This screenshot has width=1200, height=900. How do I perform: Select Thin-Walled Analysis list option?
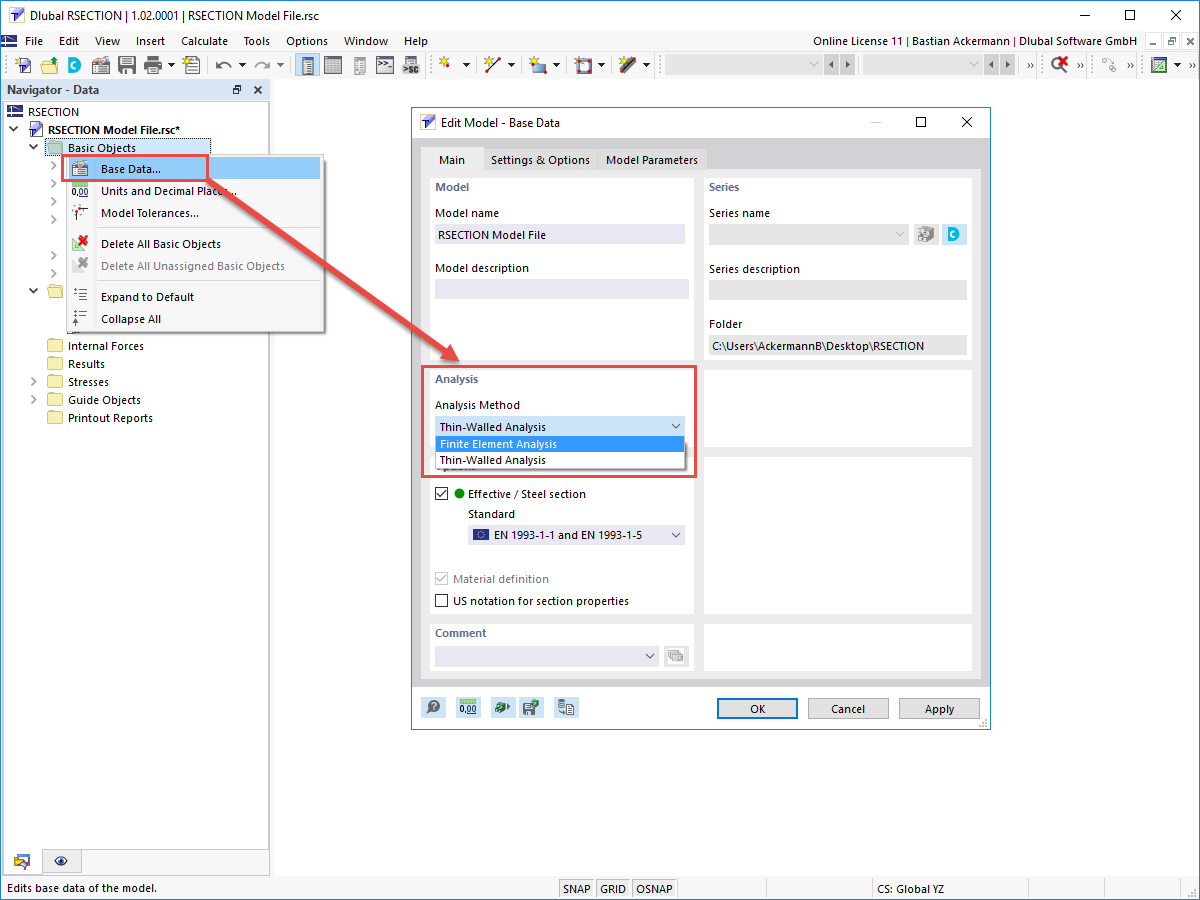pyautogui.click(x=560, y=460)
